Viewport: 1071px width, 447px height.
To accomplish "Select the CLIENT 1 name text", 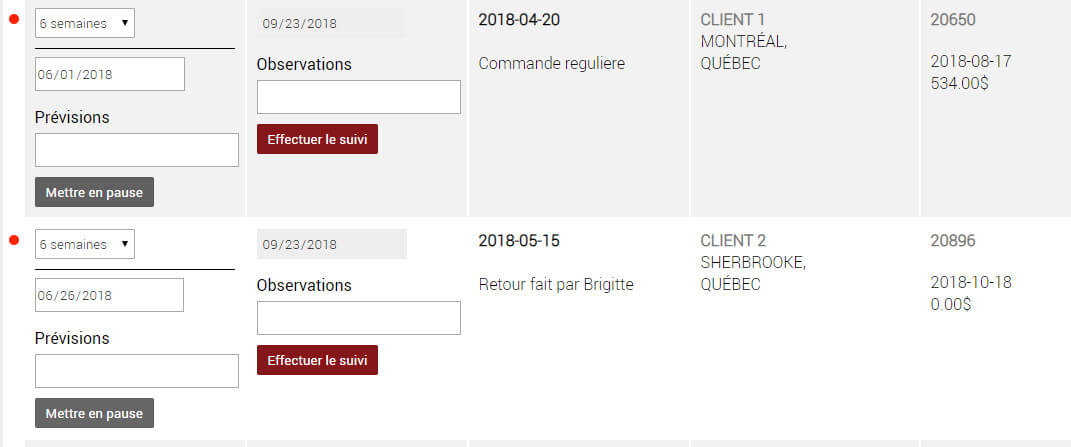I will coord(733,20).
